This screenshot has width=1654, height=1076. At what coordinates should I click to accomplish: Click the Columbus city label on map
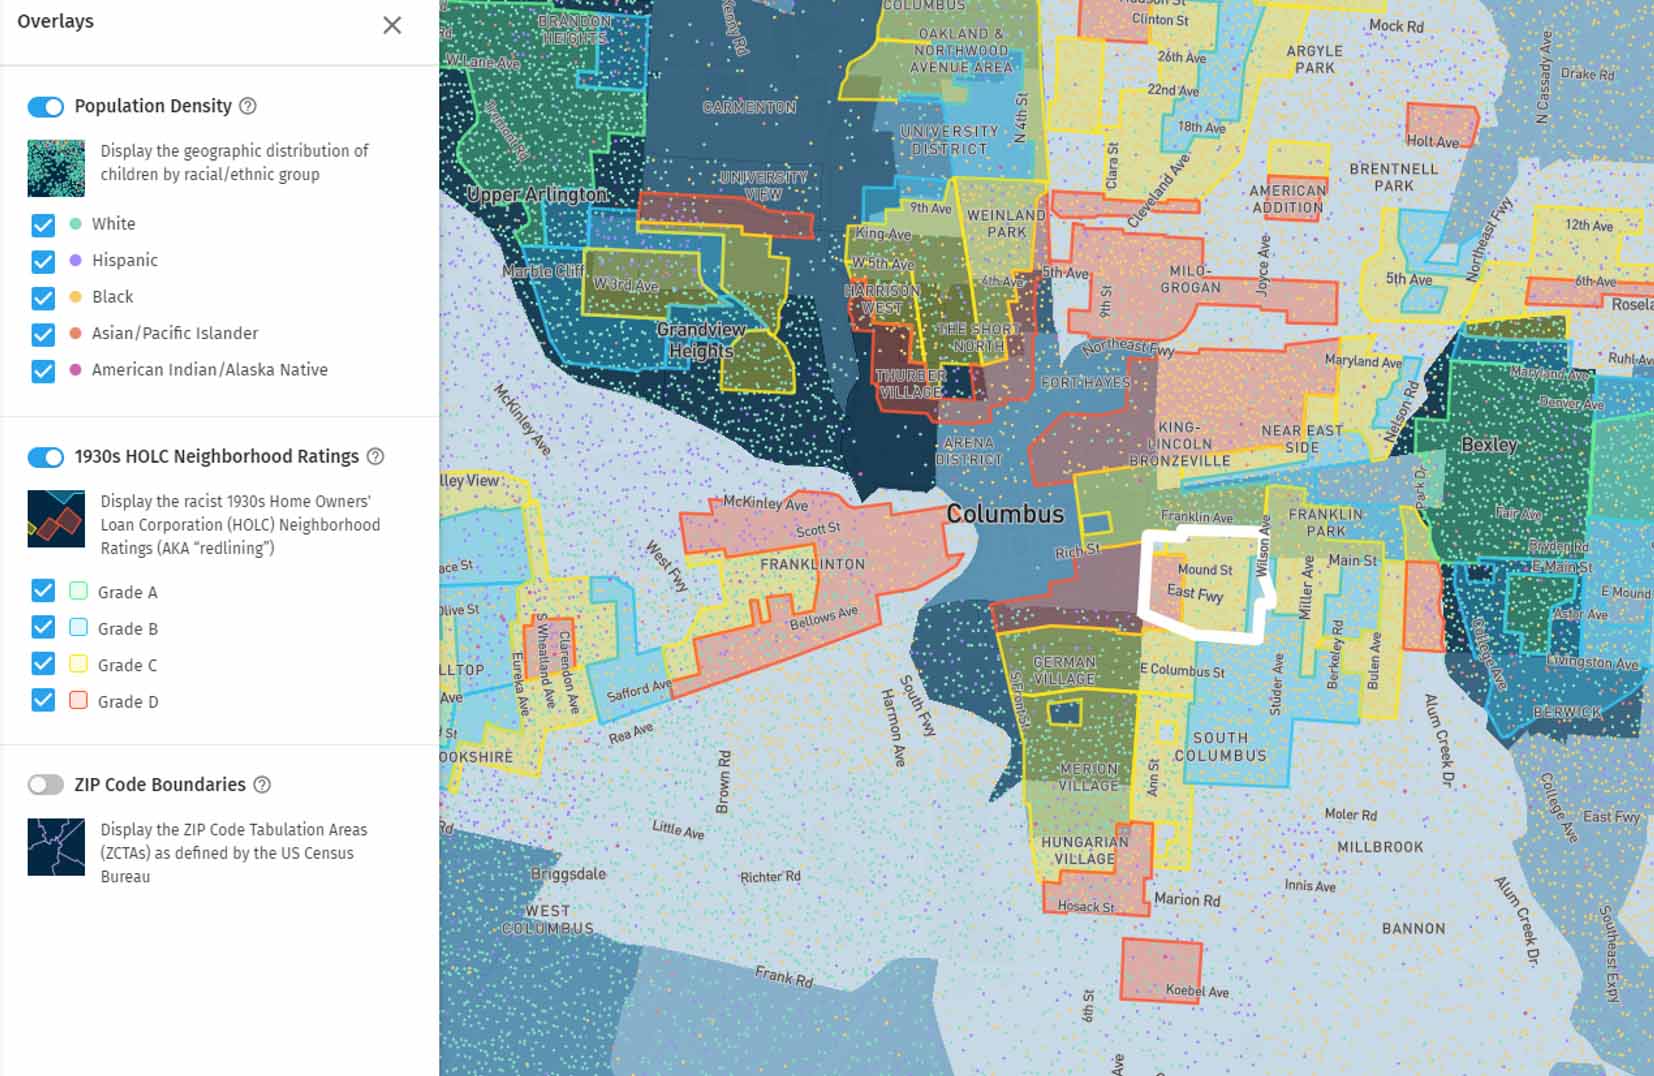(x=1005, y=514)
